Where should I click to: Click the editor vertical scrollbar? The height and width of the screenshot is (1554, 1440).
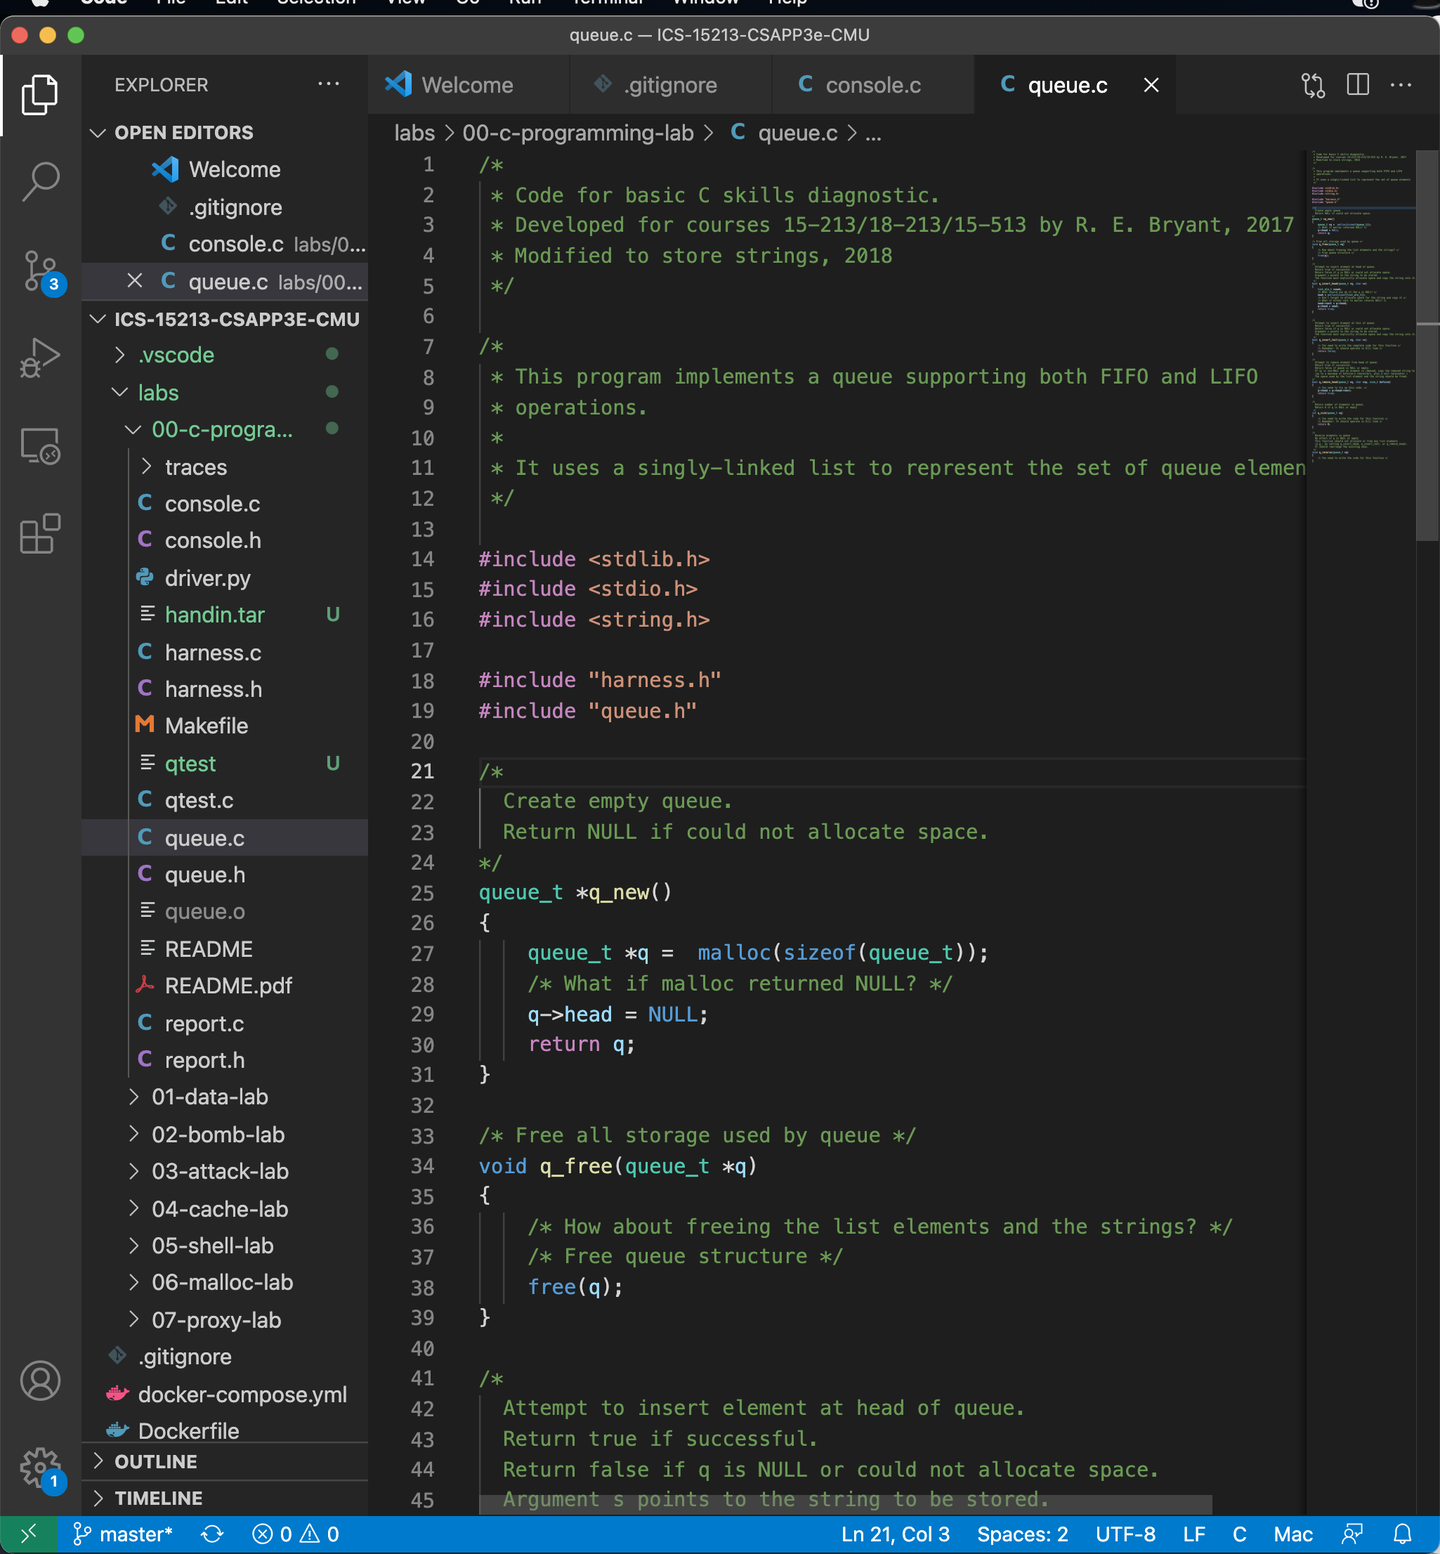click(x=1428, y=345)
